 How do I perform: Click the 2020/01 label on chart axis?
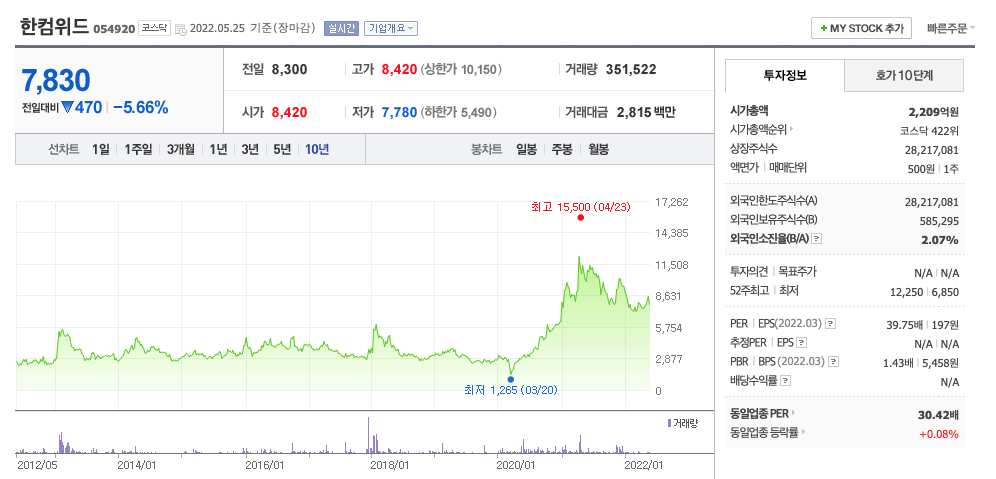tap(518, 466)
